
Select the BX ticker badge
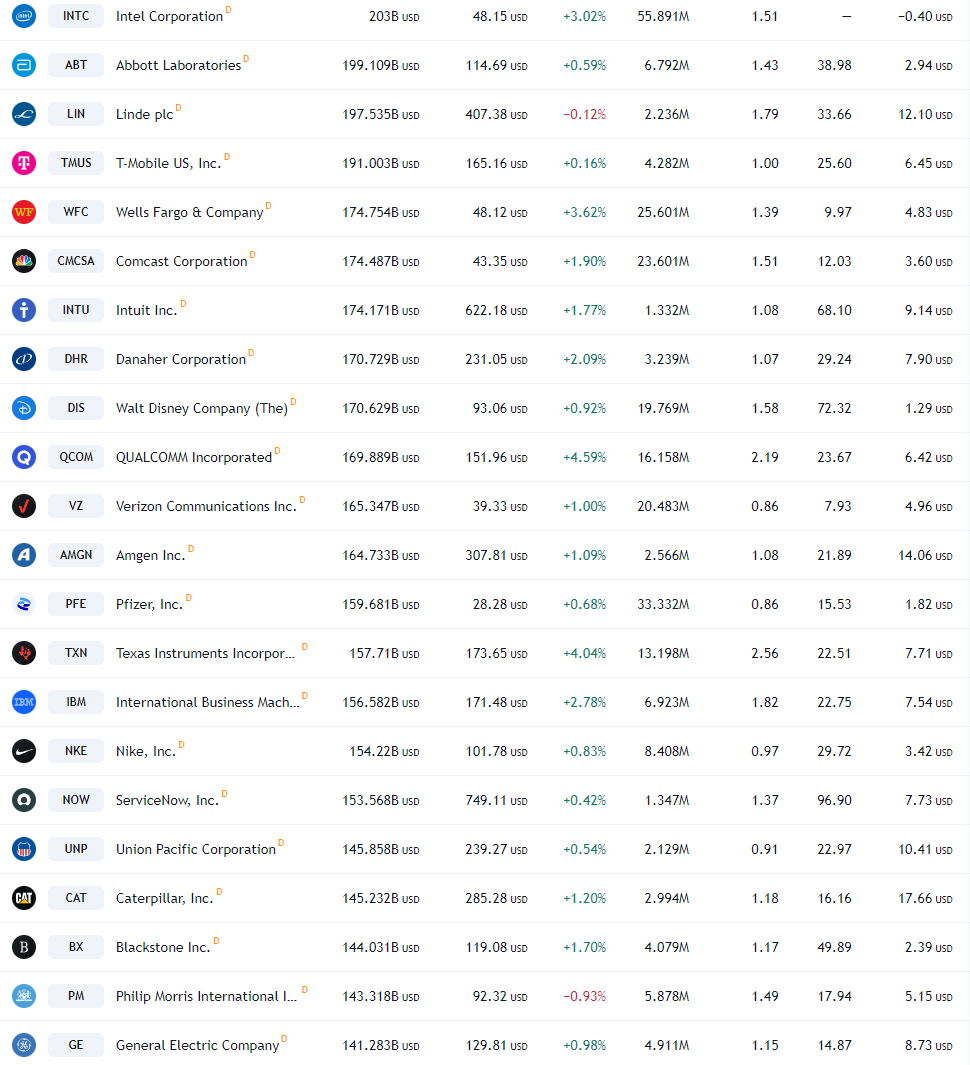point(76,947)
